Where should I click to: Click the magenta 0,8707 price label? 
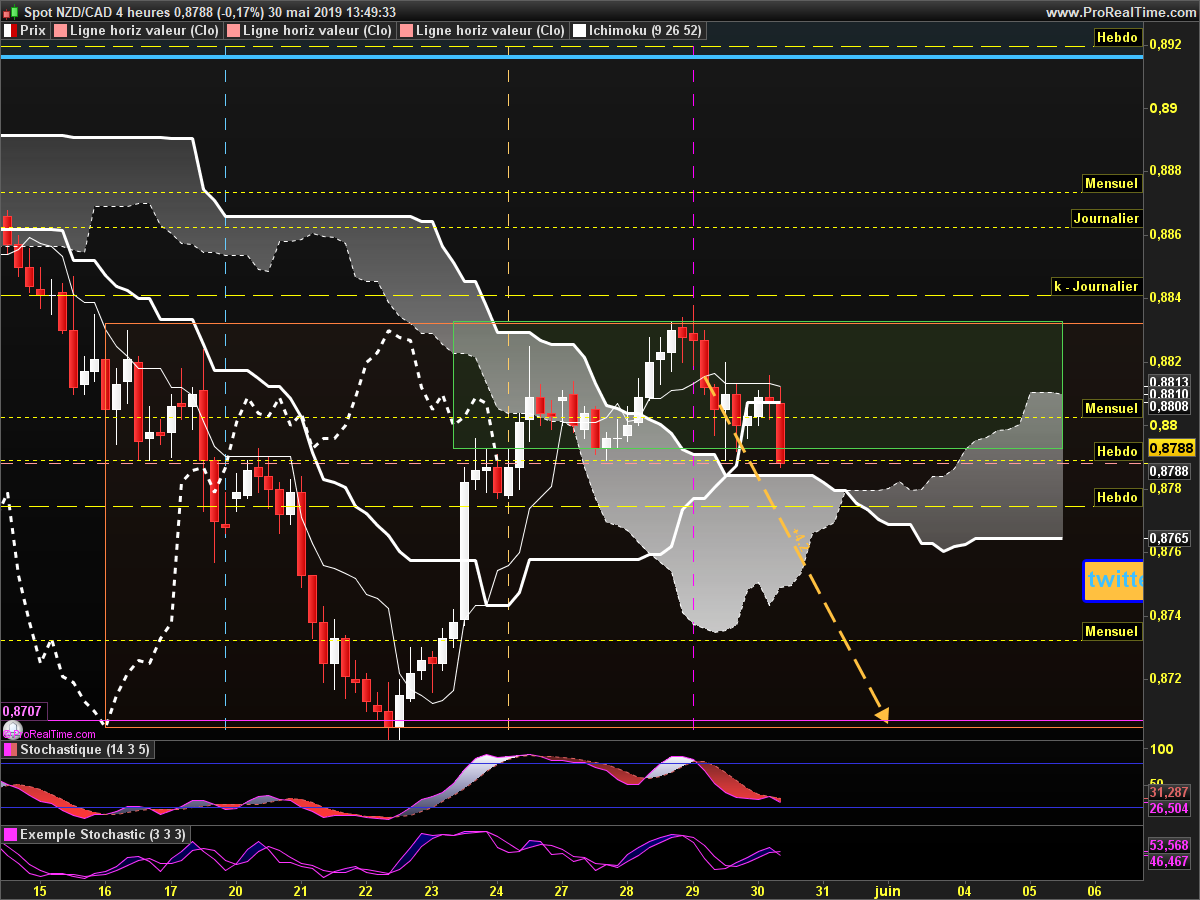tap(24, 710)
